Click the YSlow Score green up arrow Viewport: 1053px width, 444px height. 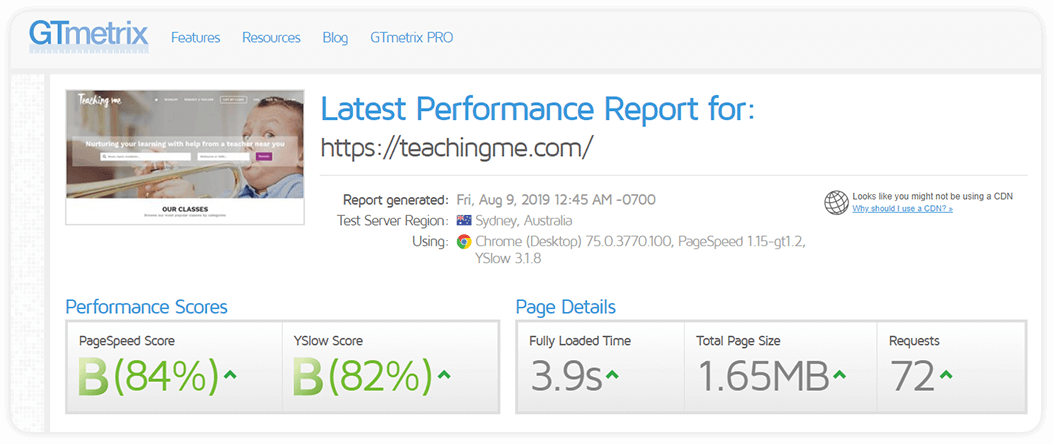443,375
